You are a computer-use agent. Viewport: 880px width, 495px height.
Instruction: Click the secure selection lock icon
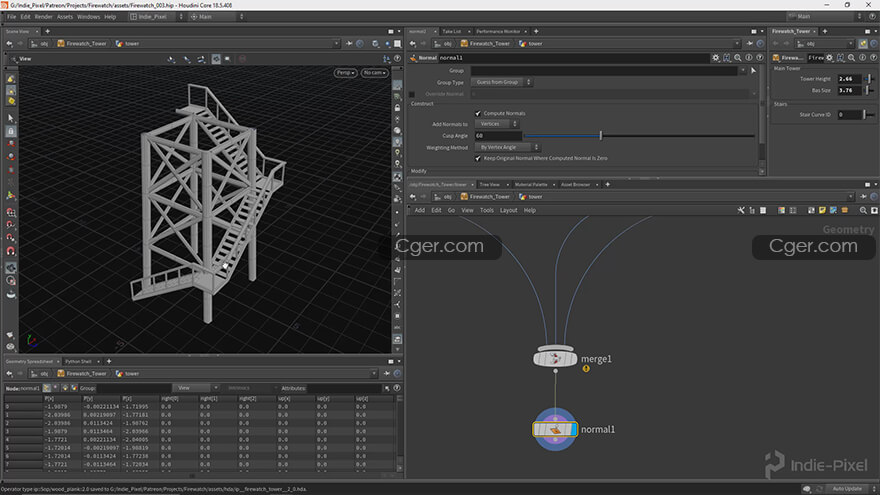11,131
